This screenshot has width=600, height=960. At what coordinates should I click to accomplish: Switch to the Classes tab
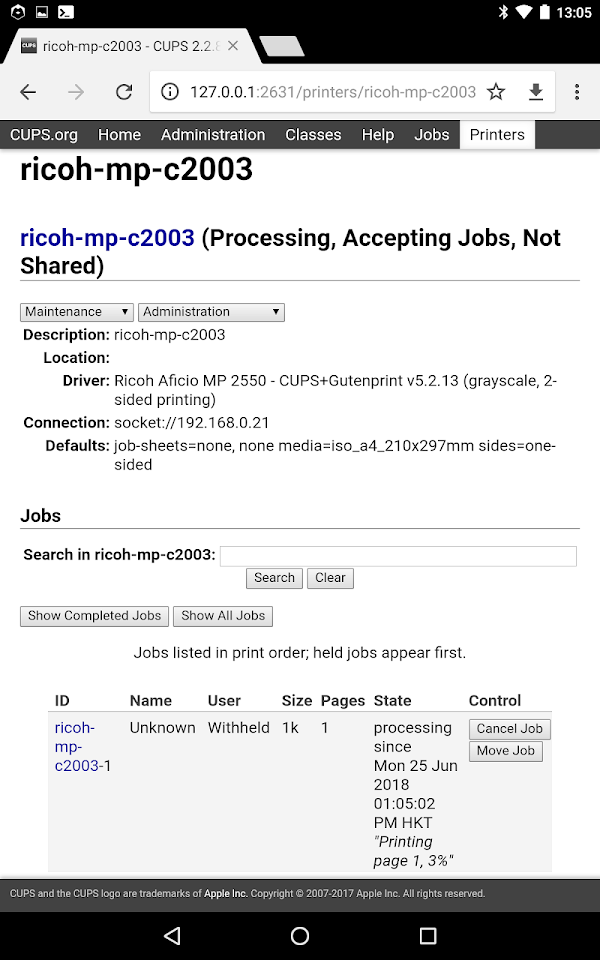pyautogui.click(x=313, y=135)
